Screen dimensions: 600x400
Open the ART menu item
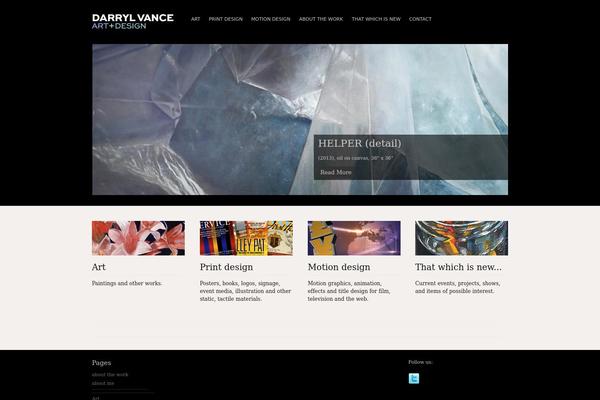tap(196, 19)
